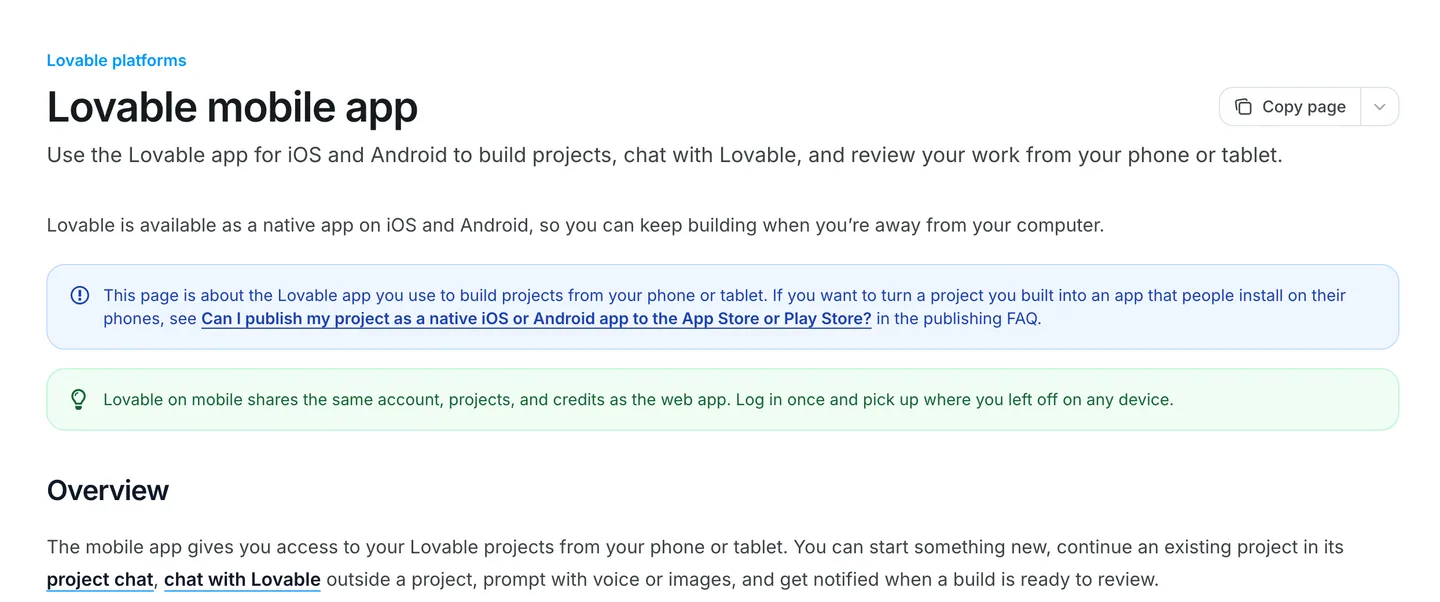This screenshot has width=1440, height=602.
Task: Click the tip text about sharing same account
Action: pos(638,399)
